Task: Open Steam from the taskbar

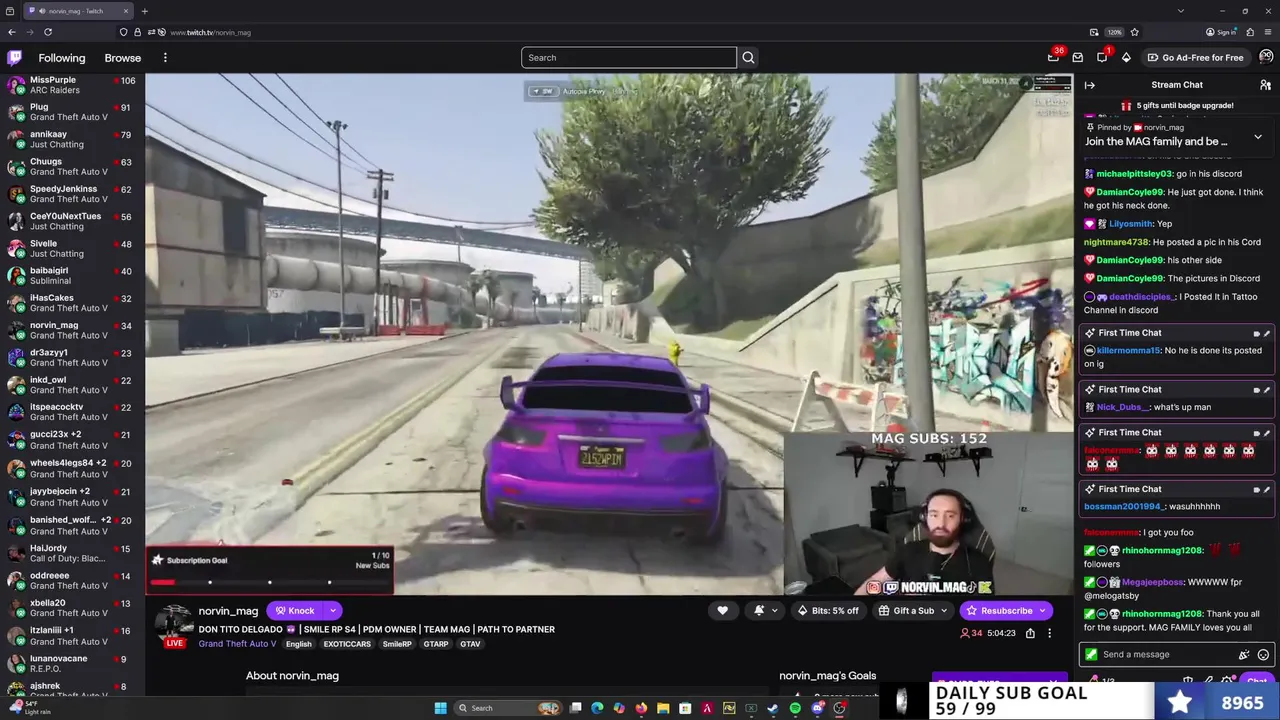Action: click(773, 708)
